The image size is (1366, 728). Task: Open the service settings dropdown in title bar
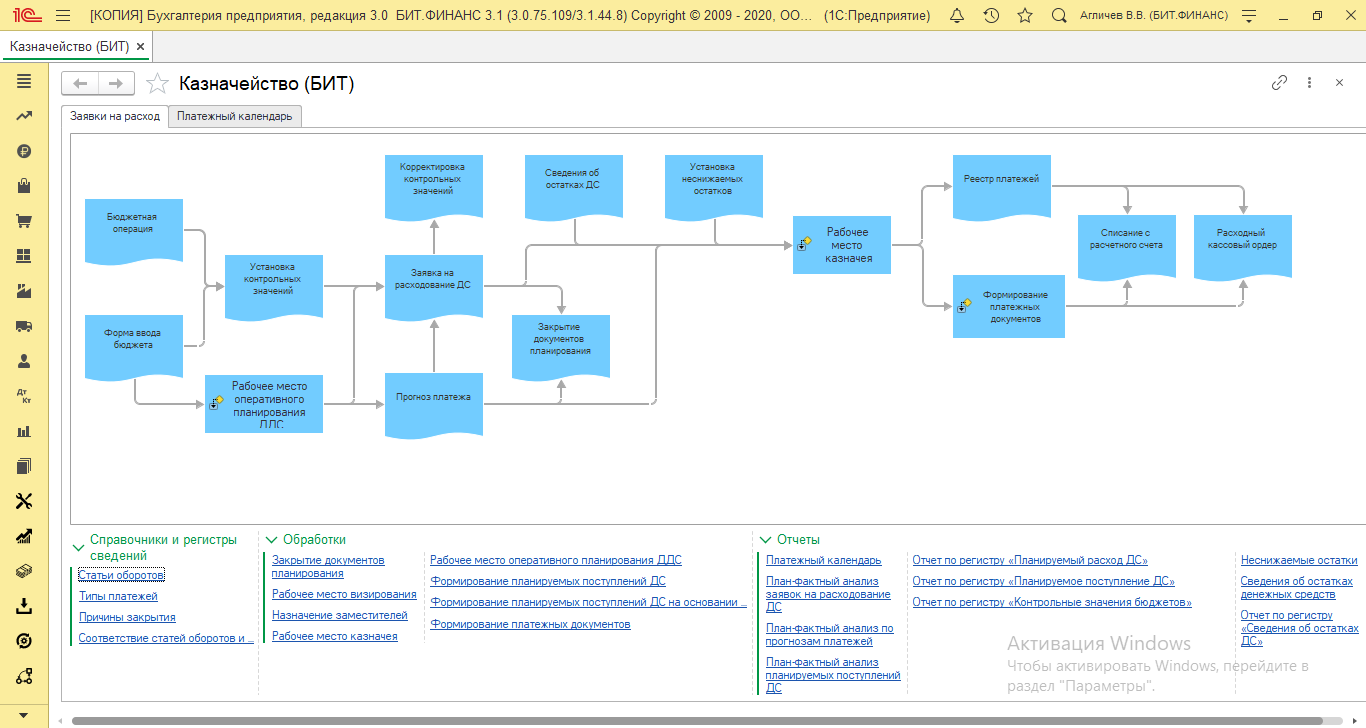tap(1248, 16)
